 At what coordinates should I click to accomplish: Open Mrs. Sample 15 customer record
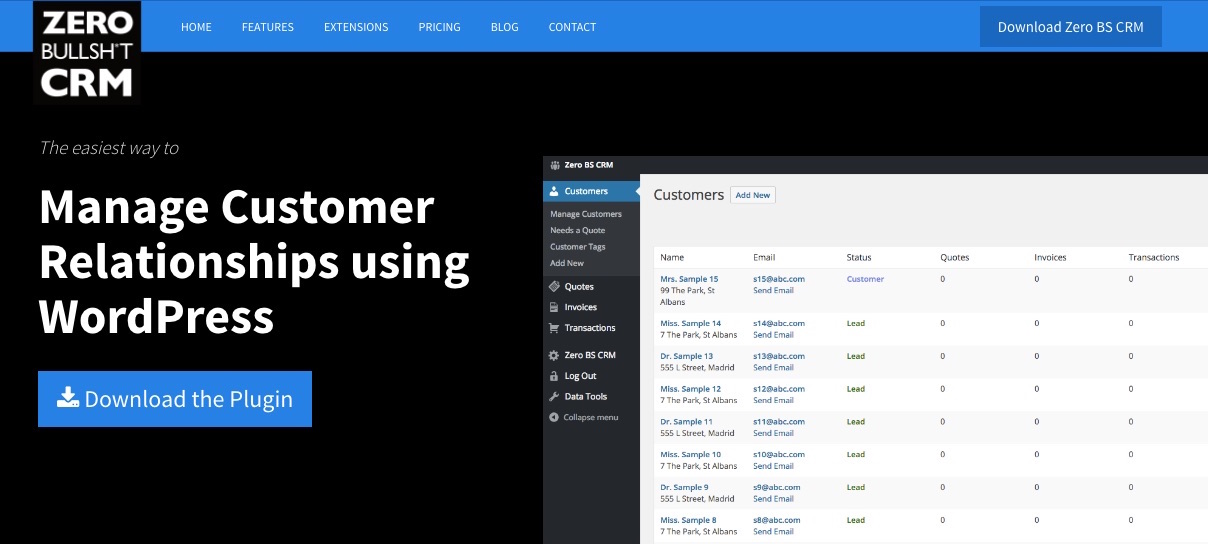click(x=689, y=279)
